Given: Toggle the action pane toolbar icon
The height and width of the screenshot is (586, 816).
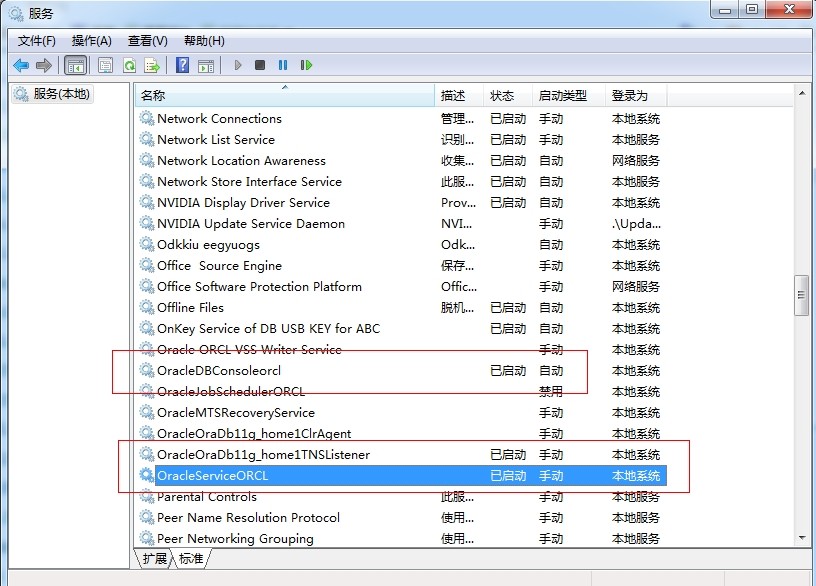Looking at the screenshot, I should coord(206,66).
